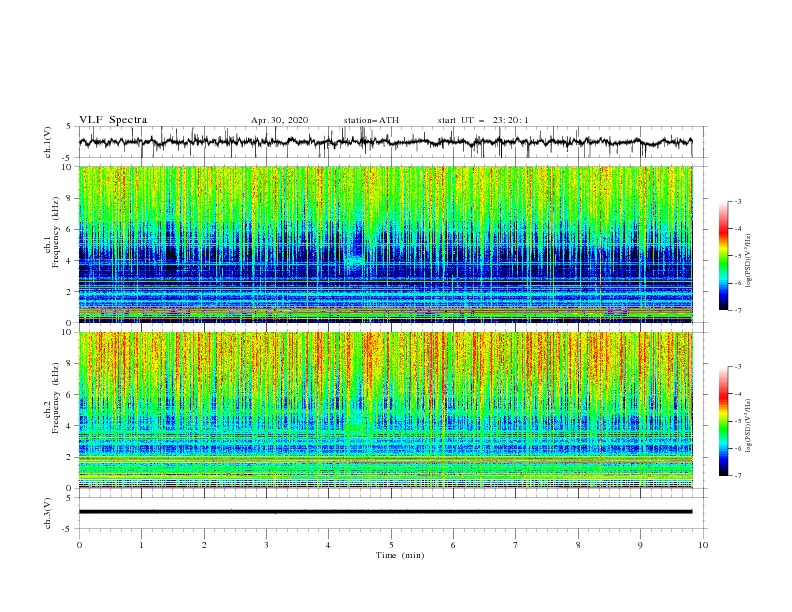Click the time axis tick label '0'
The width and height of the screenshot is (792, 612).
(79, 545)
